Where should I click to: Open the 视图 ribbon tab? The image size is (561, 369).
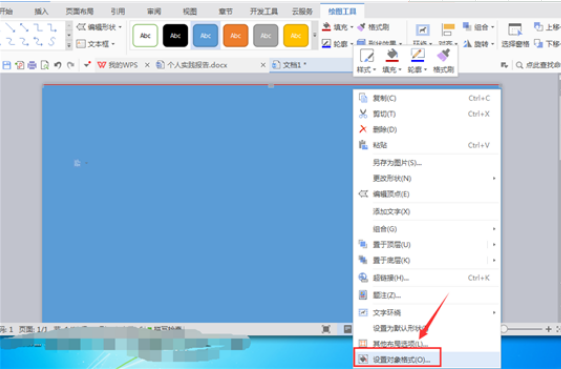tap(190, 11)
